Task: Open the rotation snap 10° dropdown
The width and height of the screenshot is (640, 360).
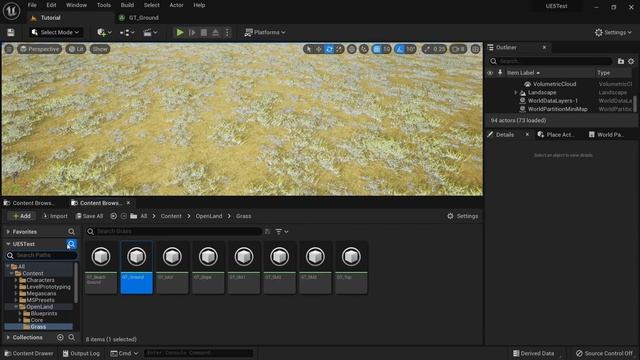Action: [410, 49]
